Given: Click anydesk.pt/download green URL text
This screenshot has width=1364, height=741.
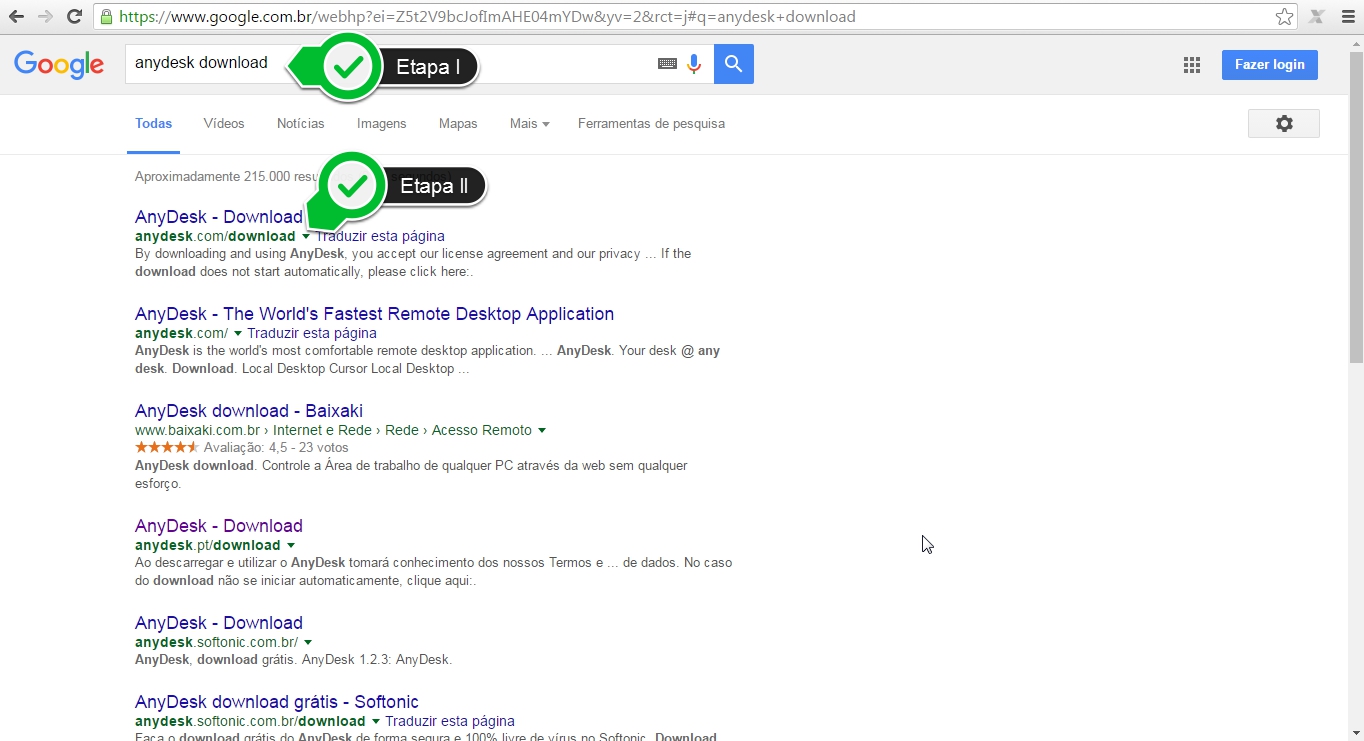Looking at the screenshot, I should (208, 545).
